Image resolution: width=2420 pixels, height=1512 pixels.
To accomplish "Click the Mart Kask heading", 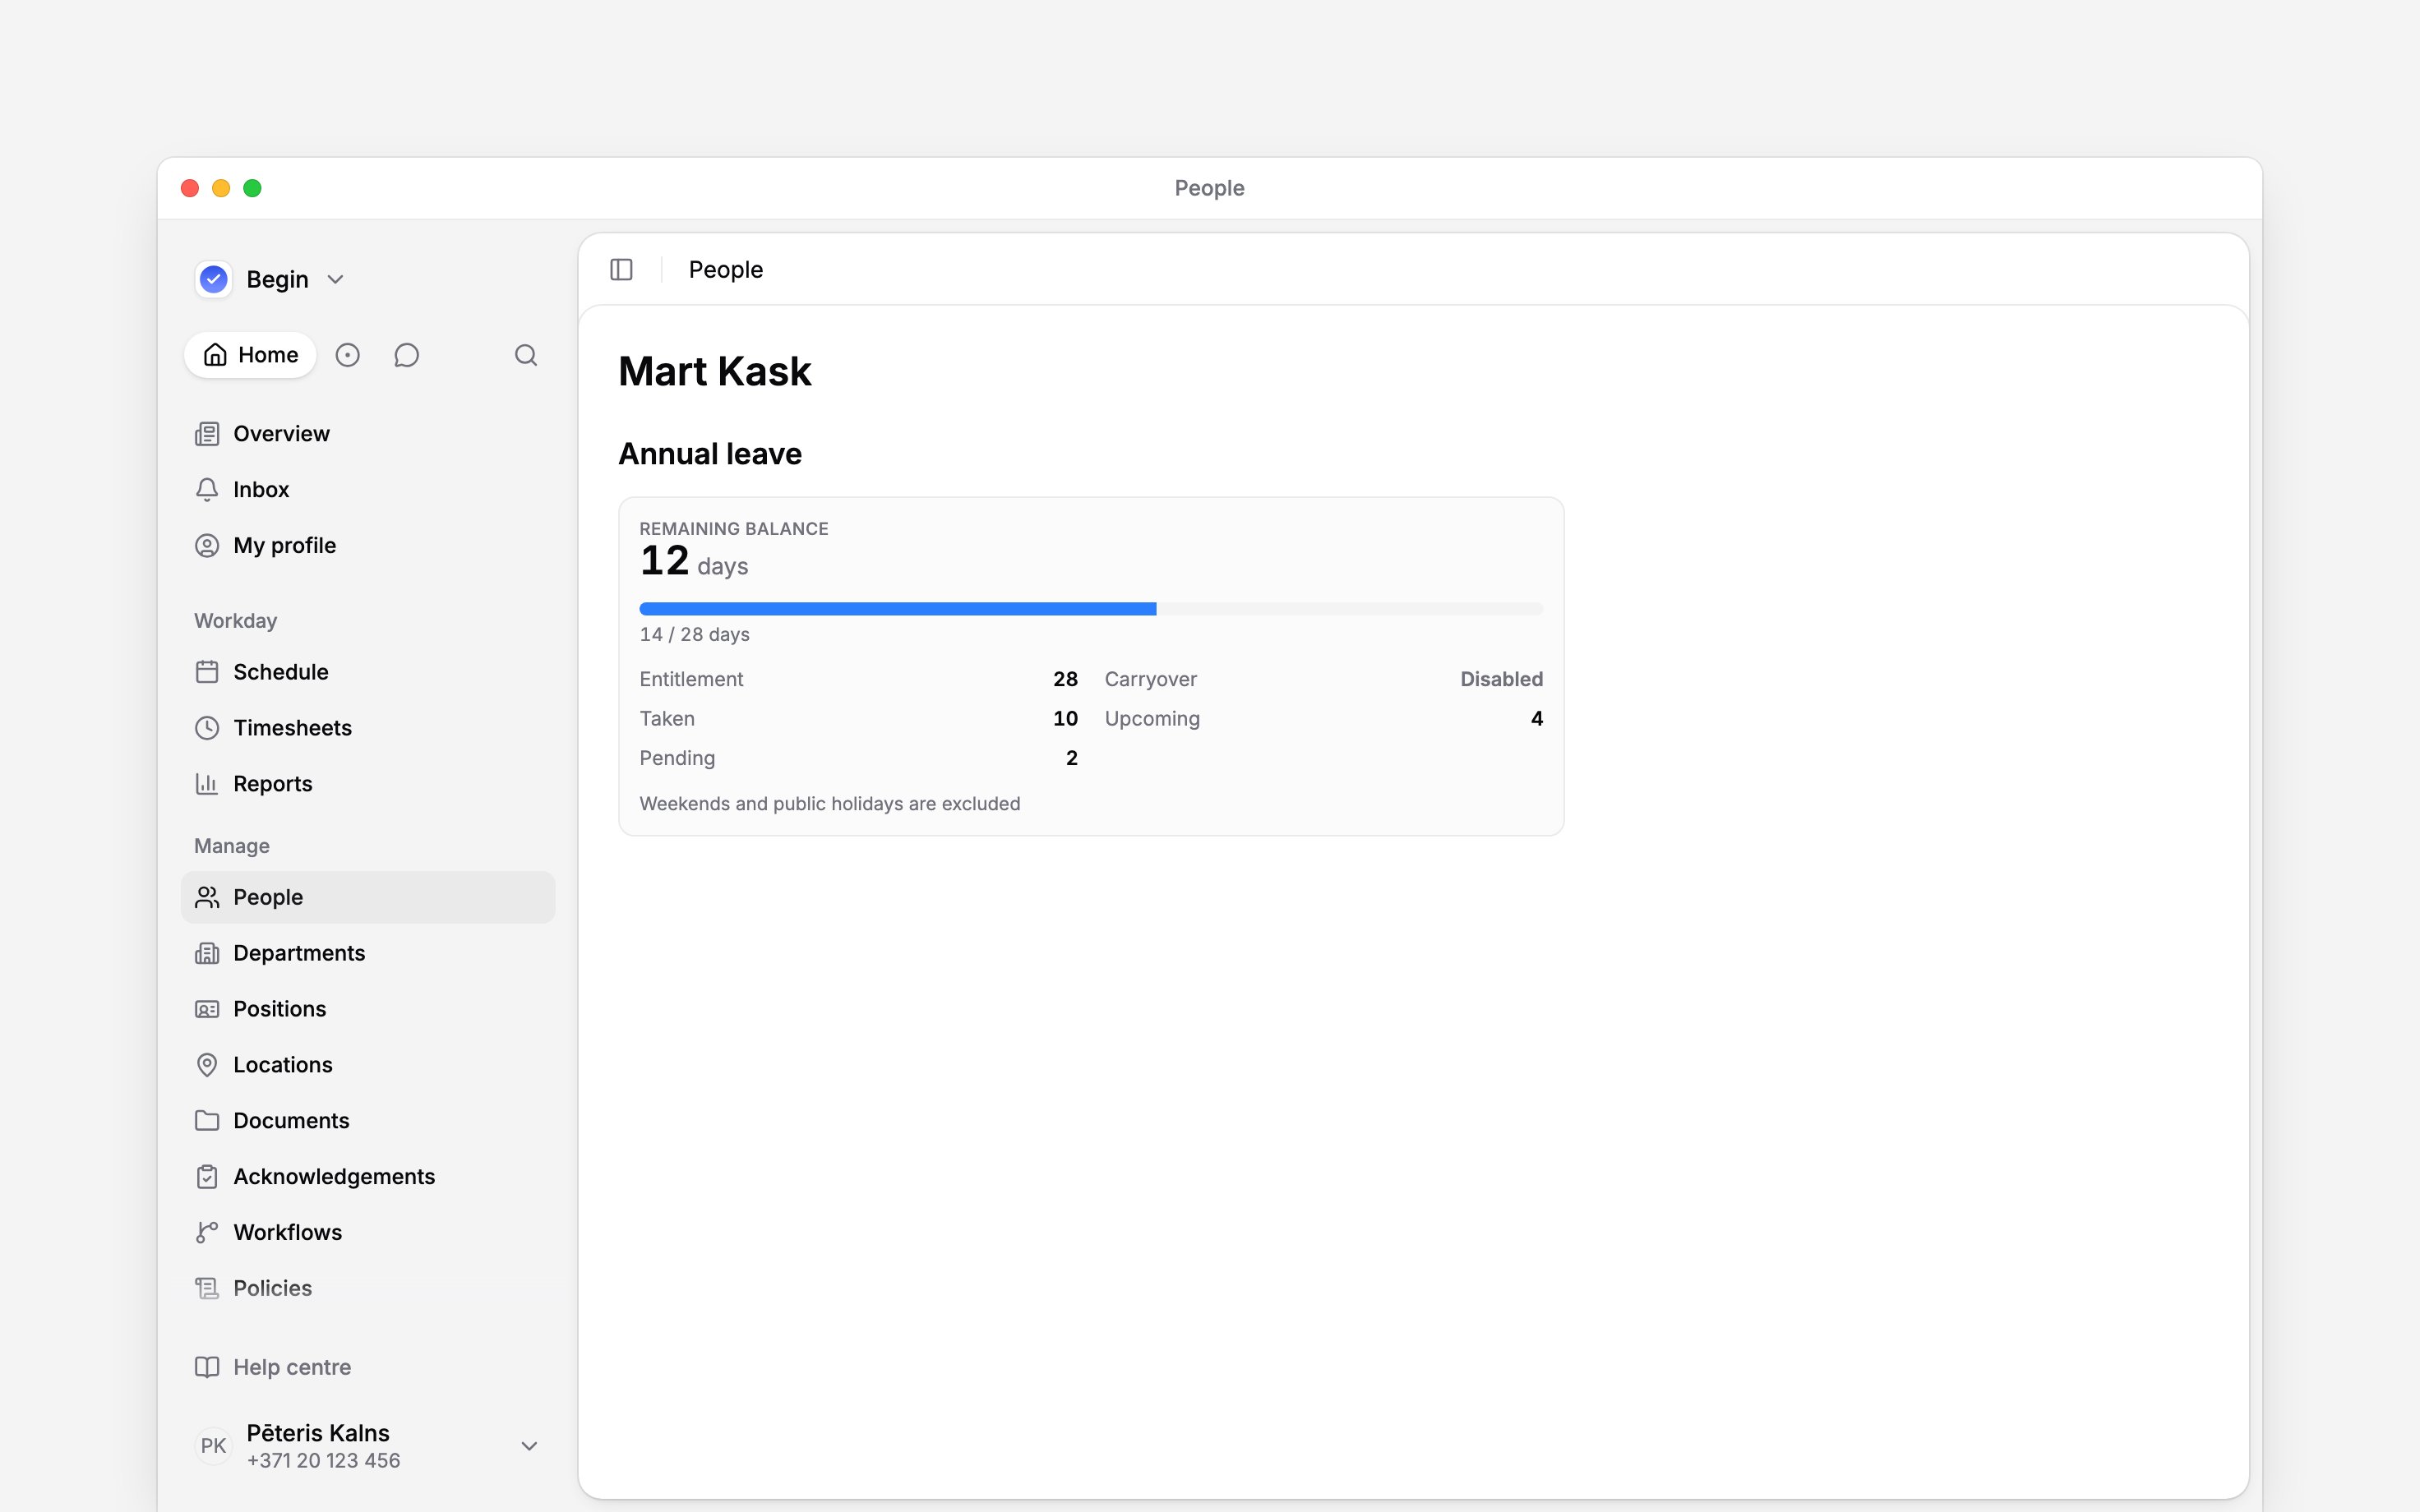I will [x=714, y=371].
